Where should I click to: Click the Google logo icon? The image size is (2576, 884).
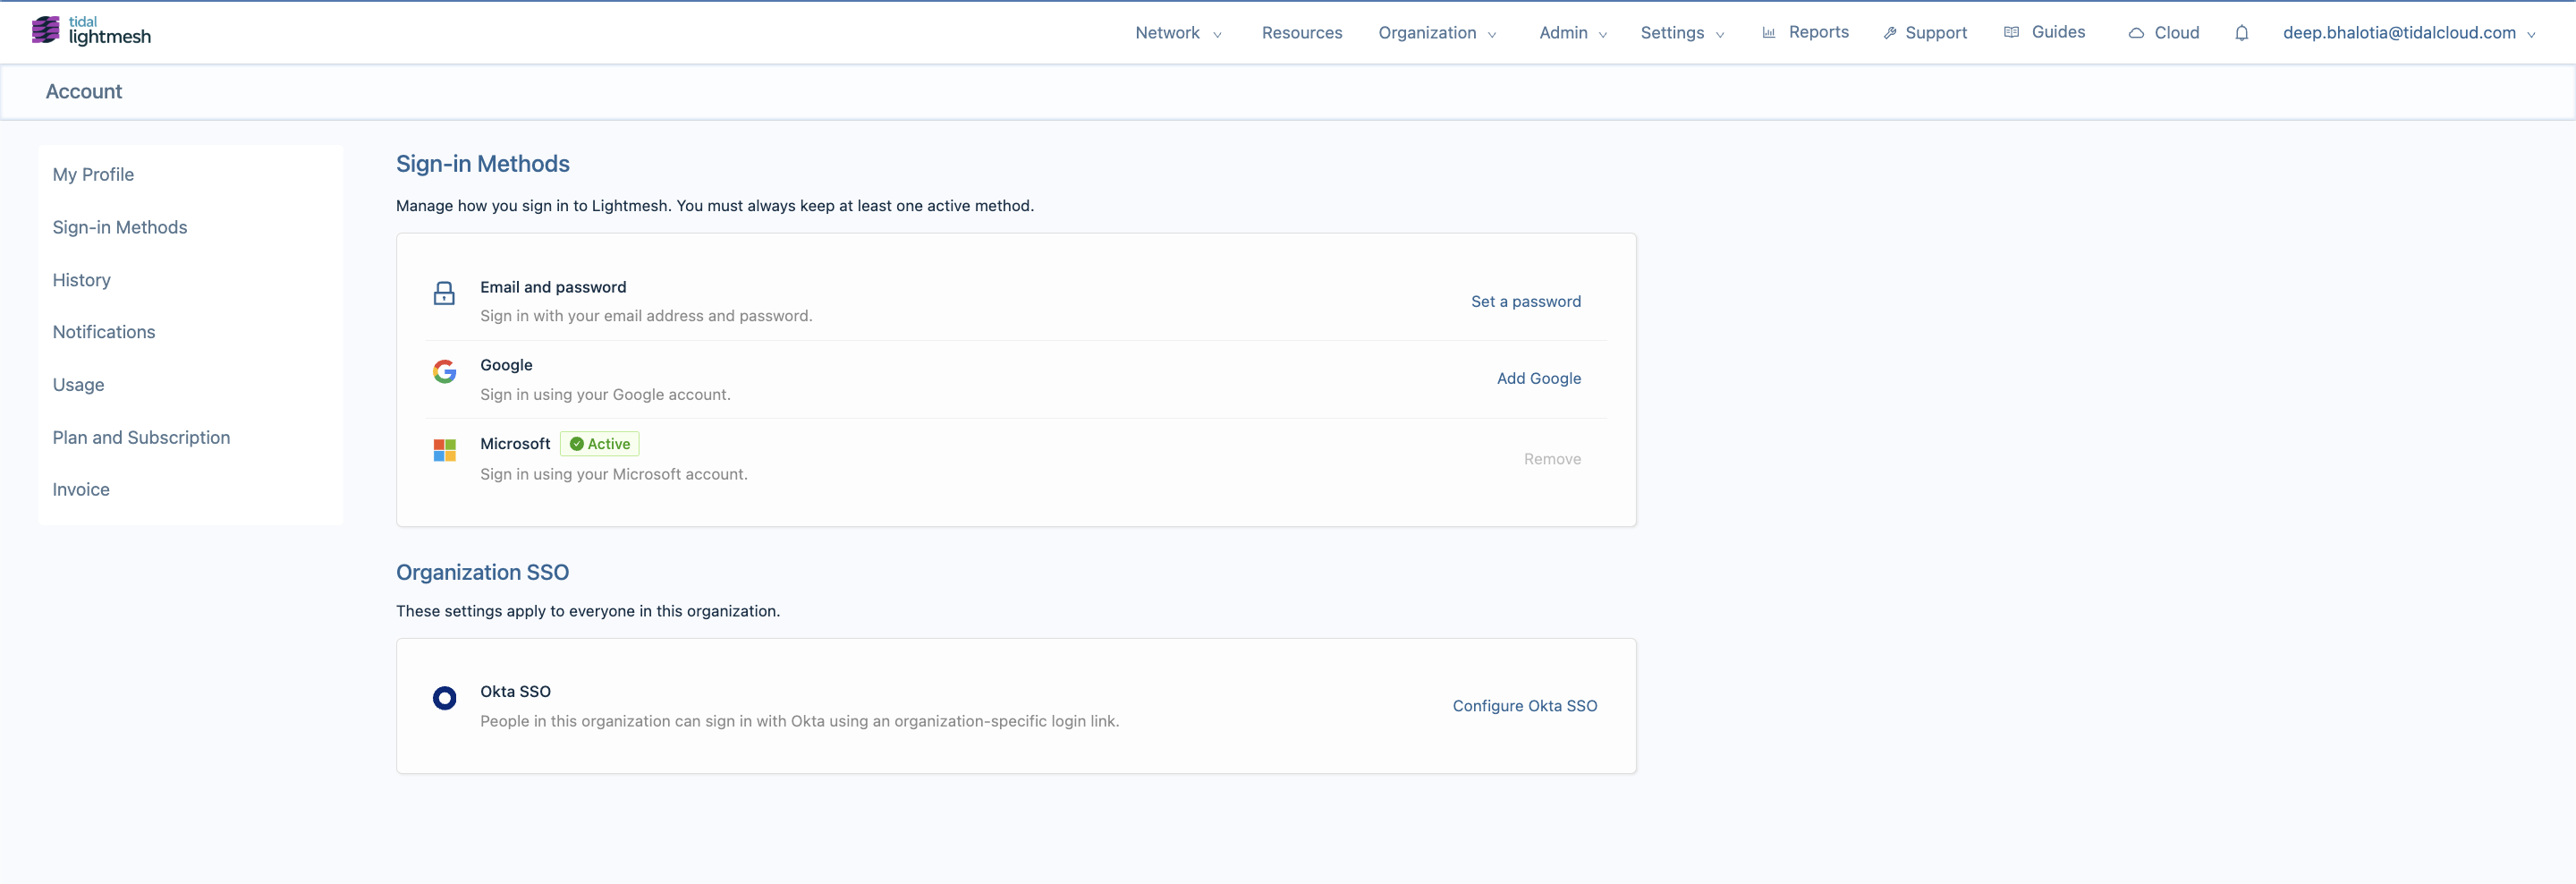pos(444,371)
